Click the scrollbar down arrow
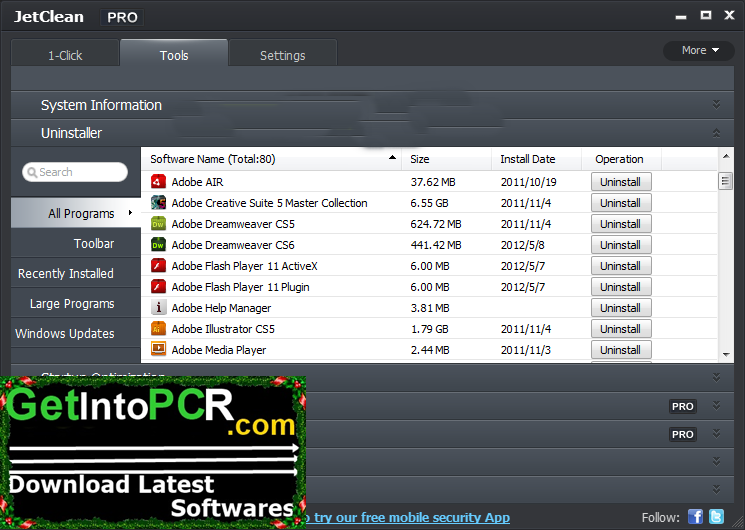This screenshot has width=745, height=530. [726, 354]
